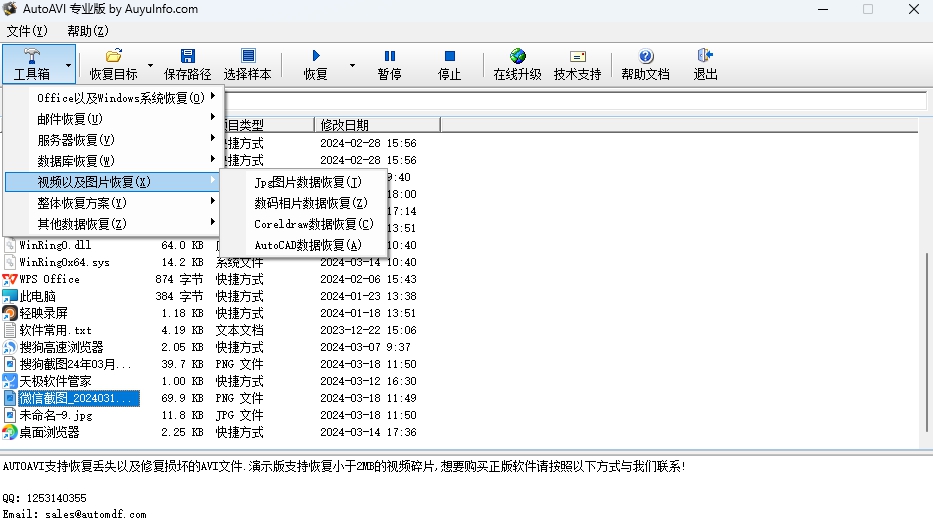Sort by 修改日期 column header
This screenshot has height=521, width=933.
pos(377,125)
